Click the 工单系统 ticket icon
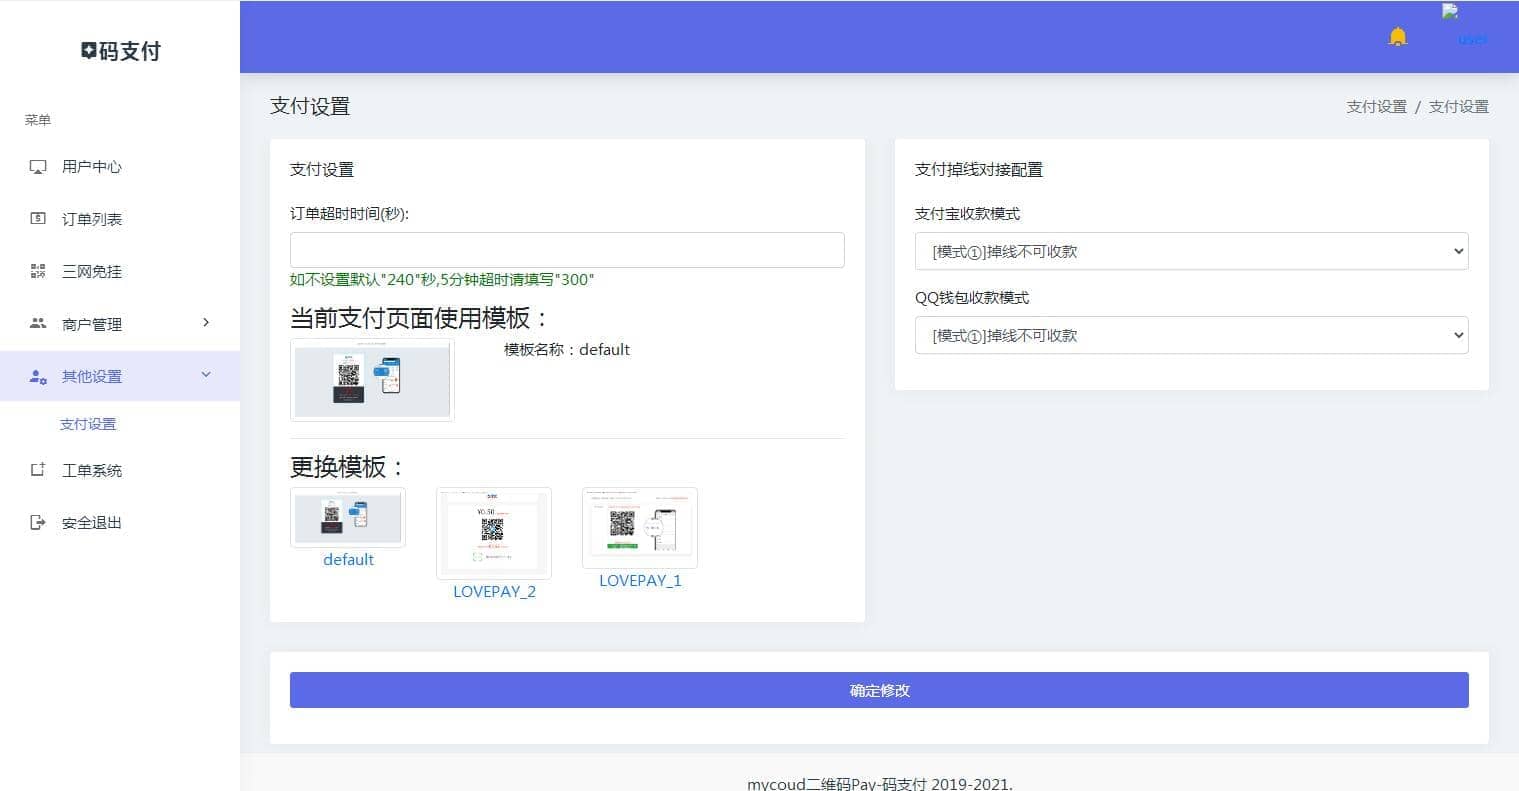The height and width of the screenshot is (791, 1519). (38, 470)
